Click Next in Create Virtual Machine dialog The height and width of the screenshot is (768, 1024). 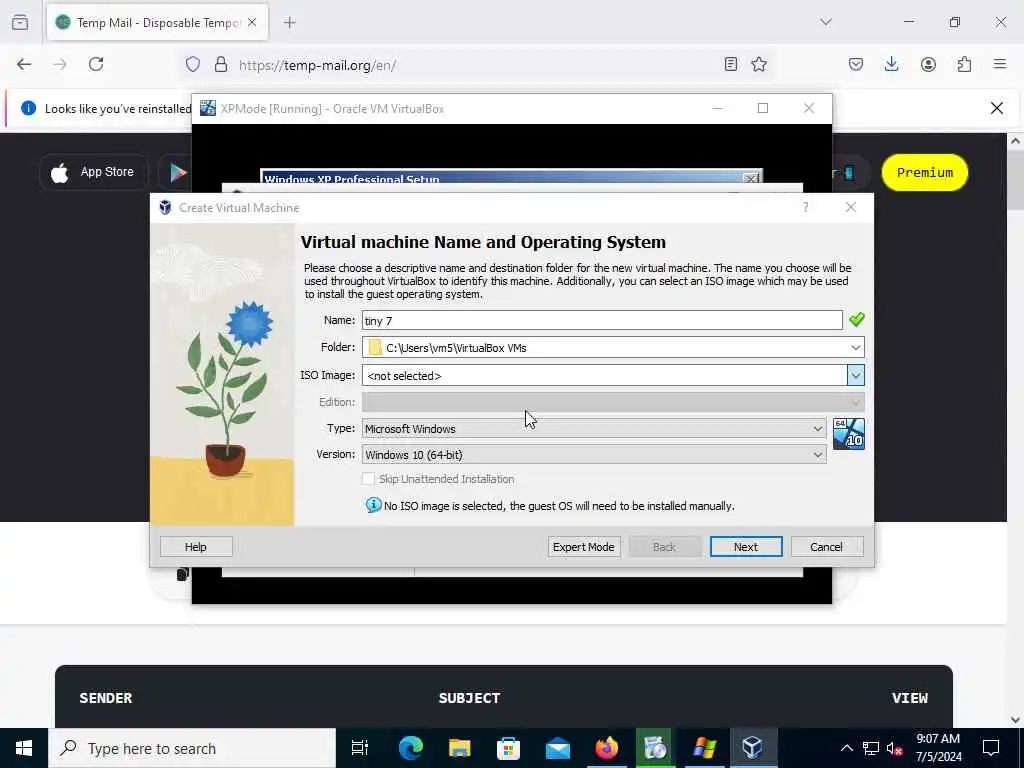(x=746, y=547)
